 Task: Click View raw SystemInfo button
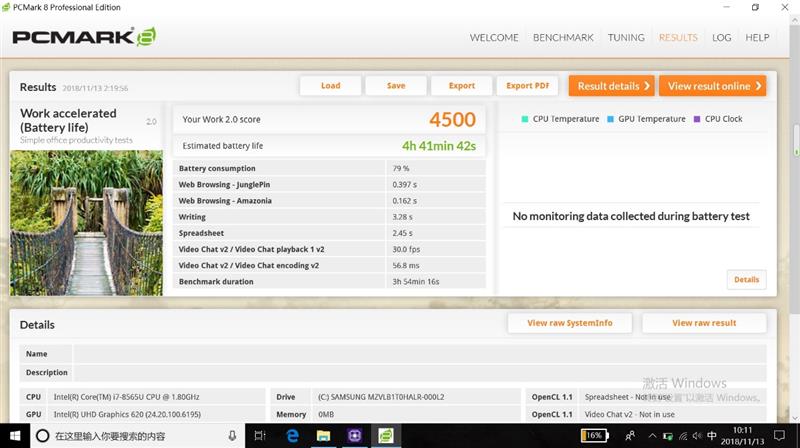(570, 323)
